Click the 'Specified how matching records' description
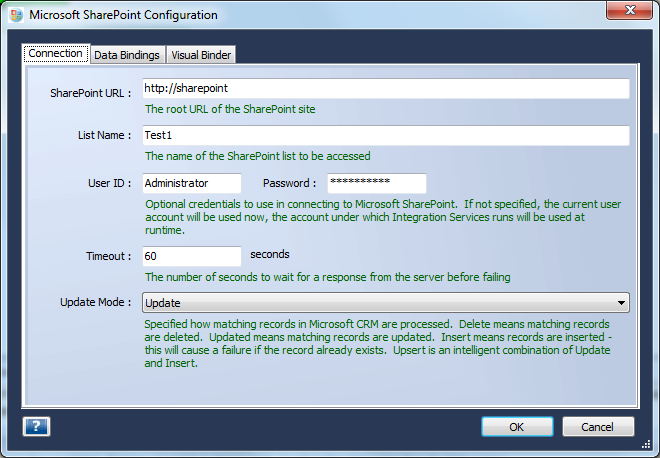 pyautogui.click(x=378, y=344)
